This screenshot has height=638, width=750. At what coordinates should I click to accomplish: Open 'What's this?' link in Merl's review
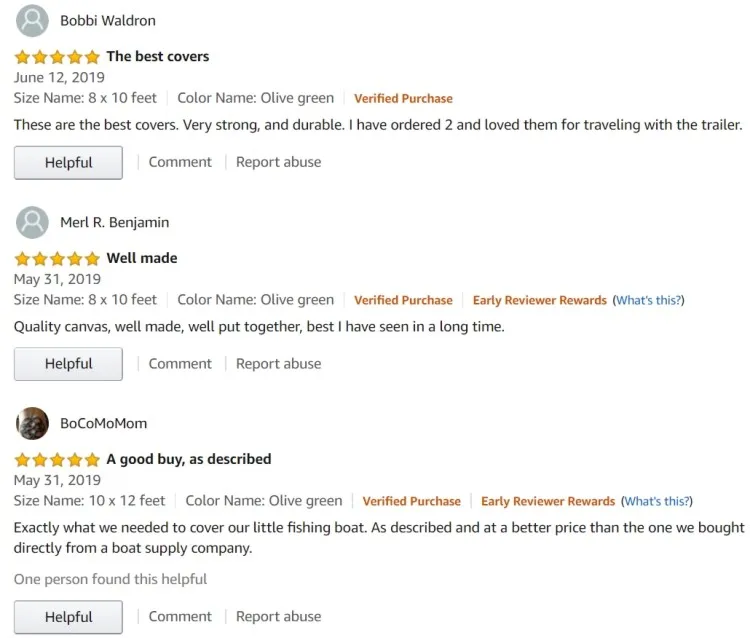click(650, 300)
